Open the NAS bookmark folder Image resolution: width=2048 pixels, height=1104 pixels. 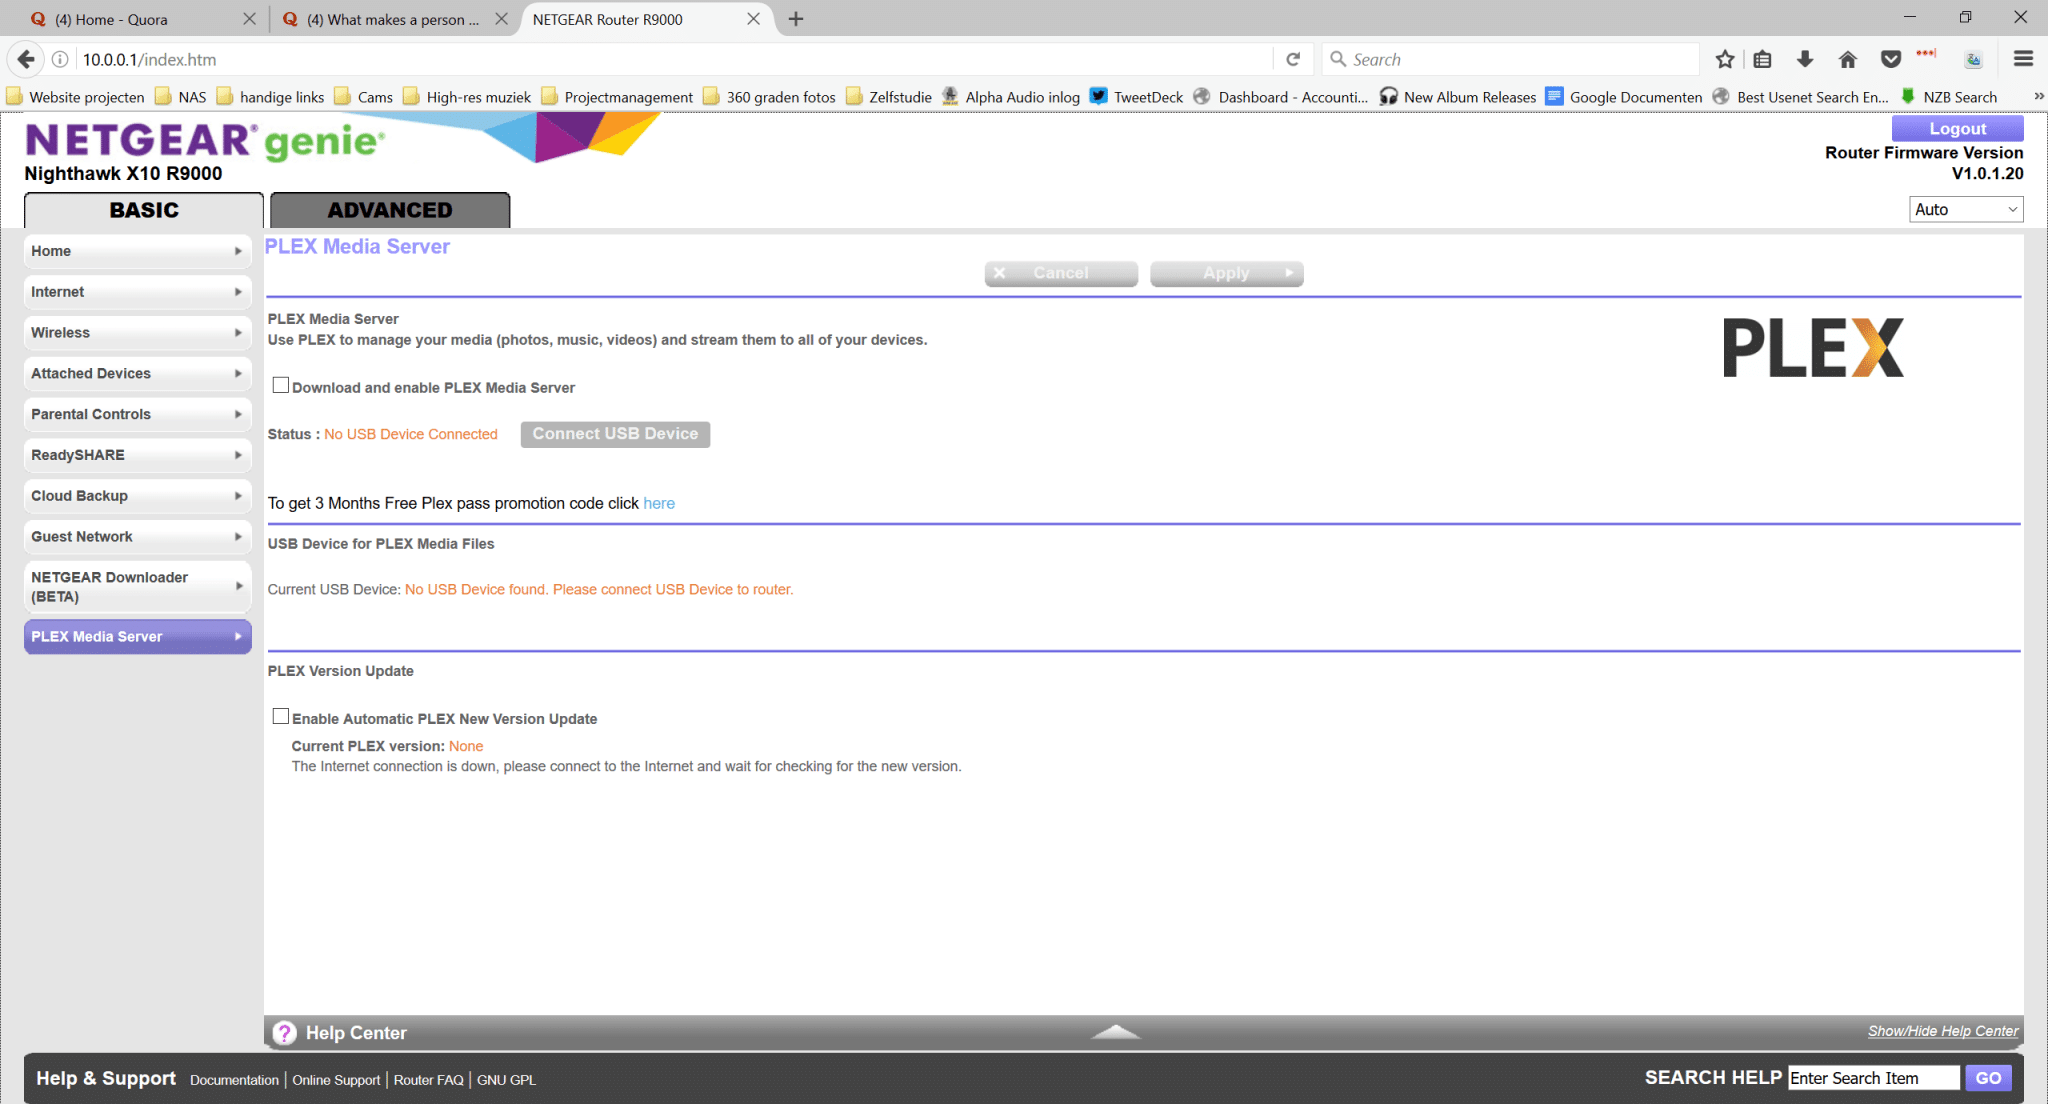181,96
